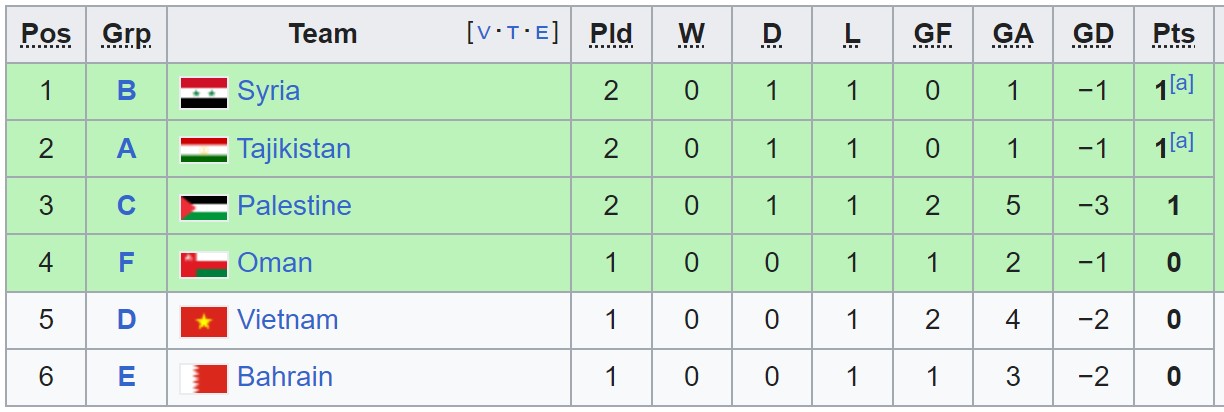Click the Tajikistan flag icon
The image size is (1224, 412).
pyautogui.click(x=204, y=150)
